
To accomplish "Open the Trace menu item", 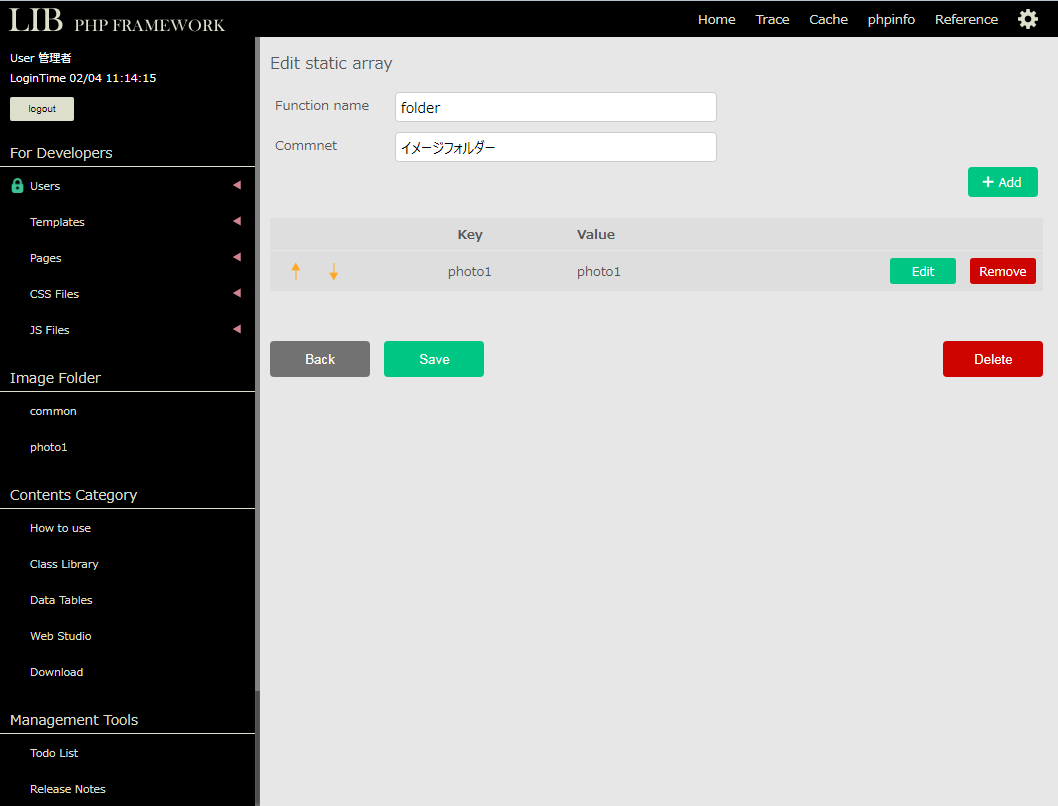I will 772,19.
